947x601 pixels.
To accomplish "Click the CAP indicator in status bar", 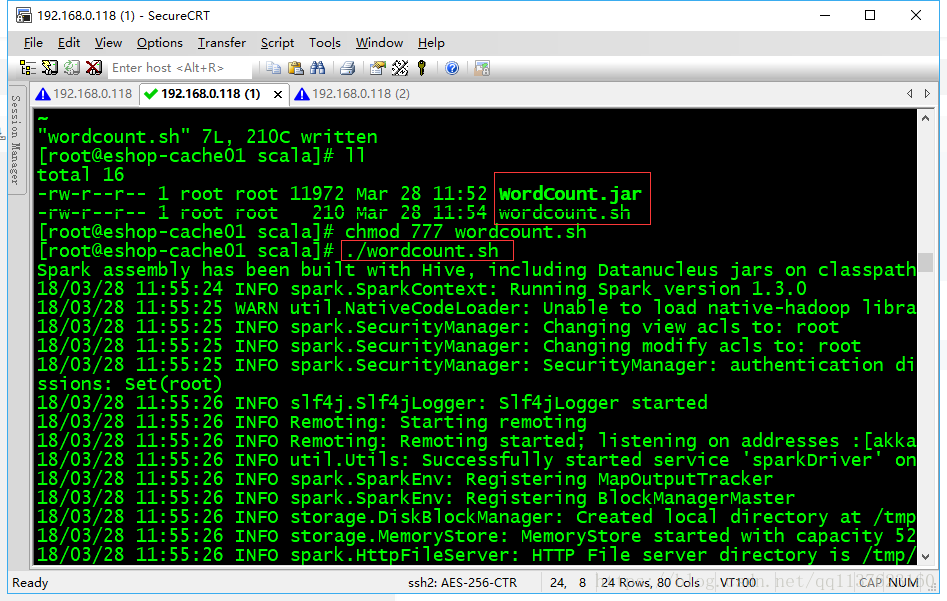I will pyautogui.click(x=870, y=583).
